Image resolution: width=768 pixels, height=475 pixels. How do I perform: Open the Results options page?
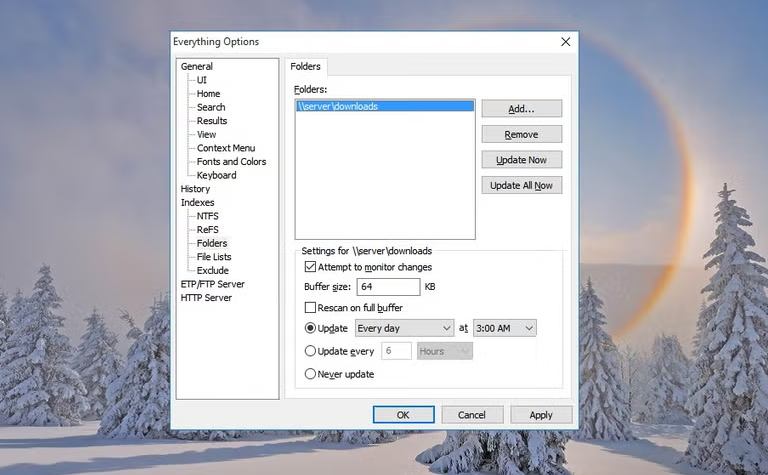click(x=212, y=120)
